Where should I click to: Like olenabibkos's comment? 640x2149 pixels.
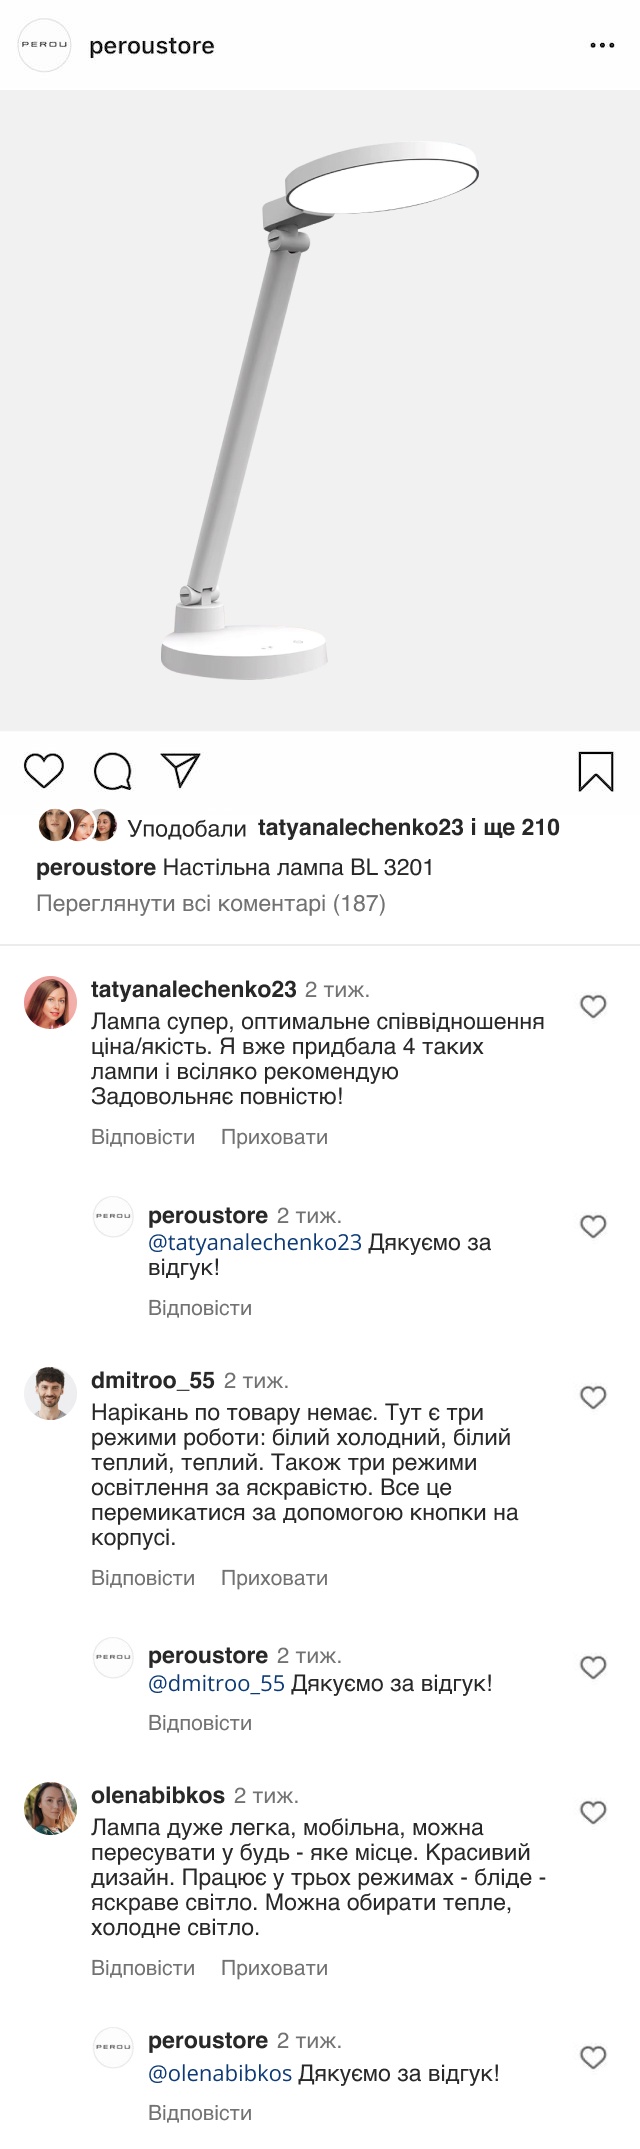[593, 1812]
